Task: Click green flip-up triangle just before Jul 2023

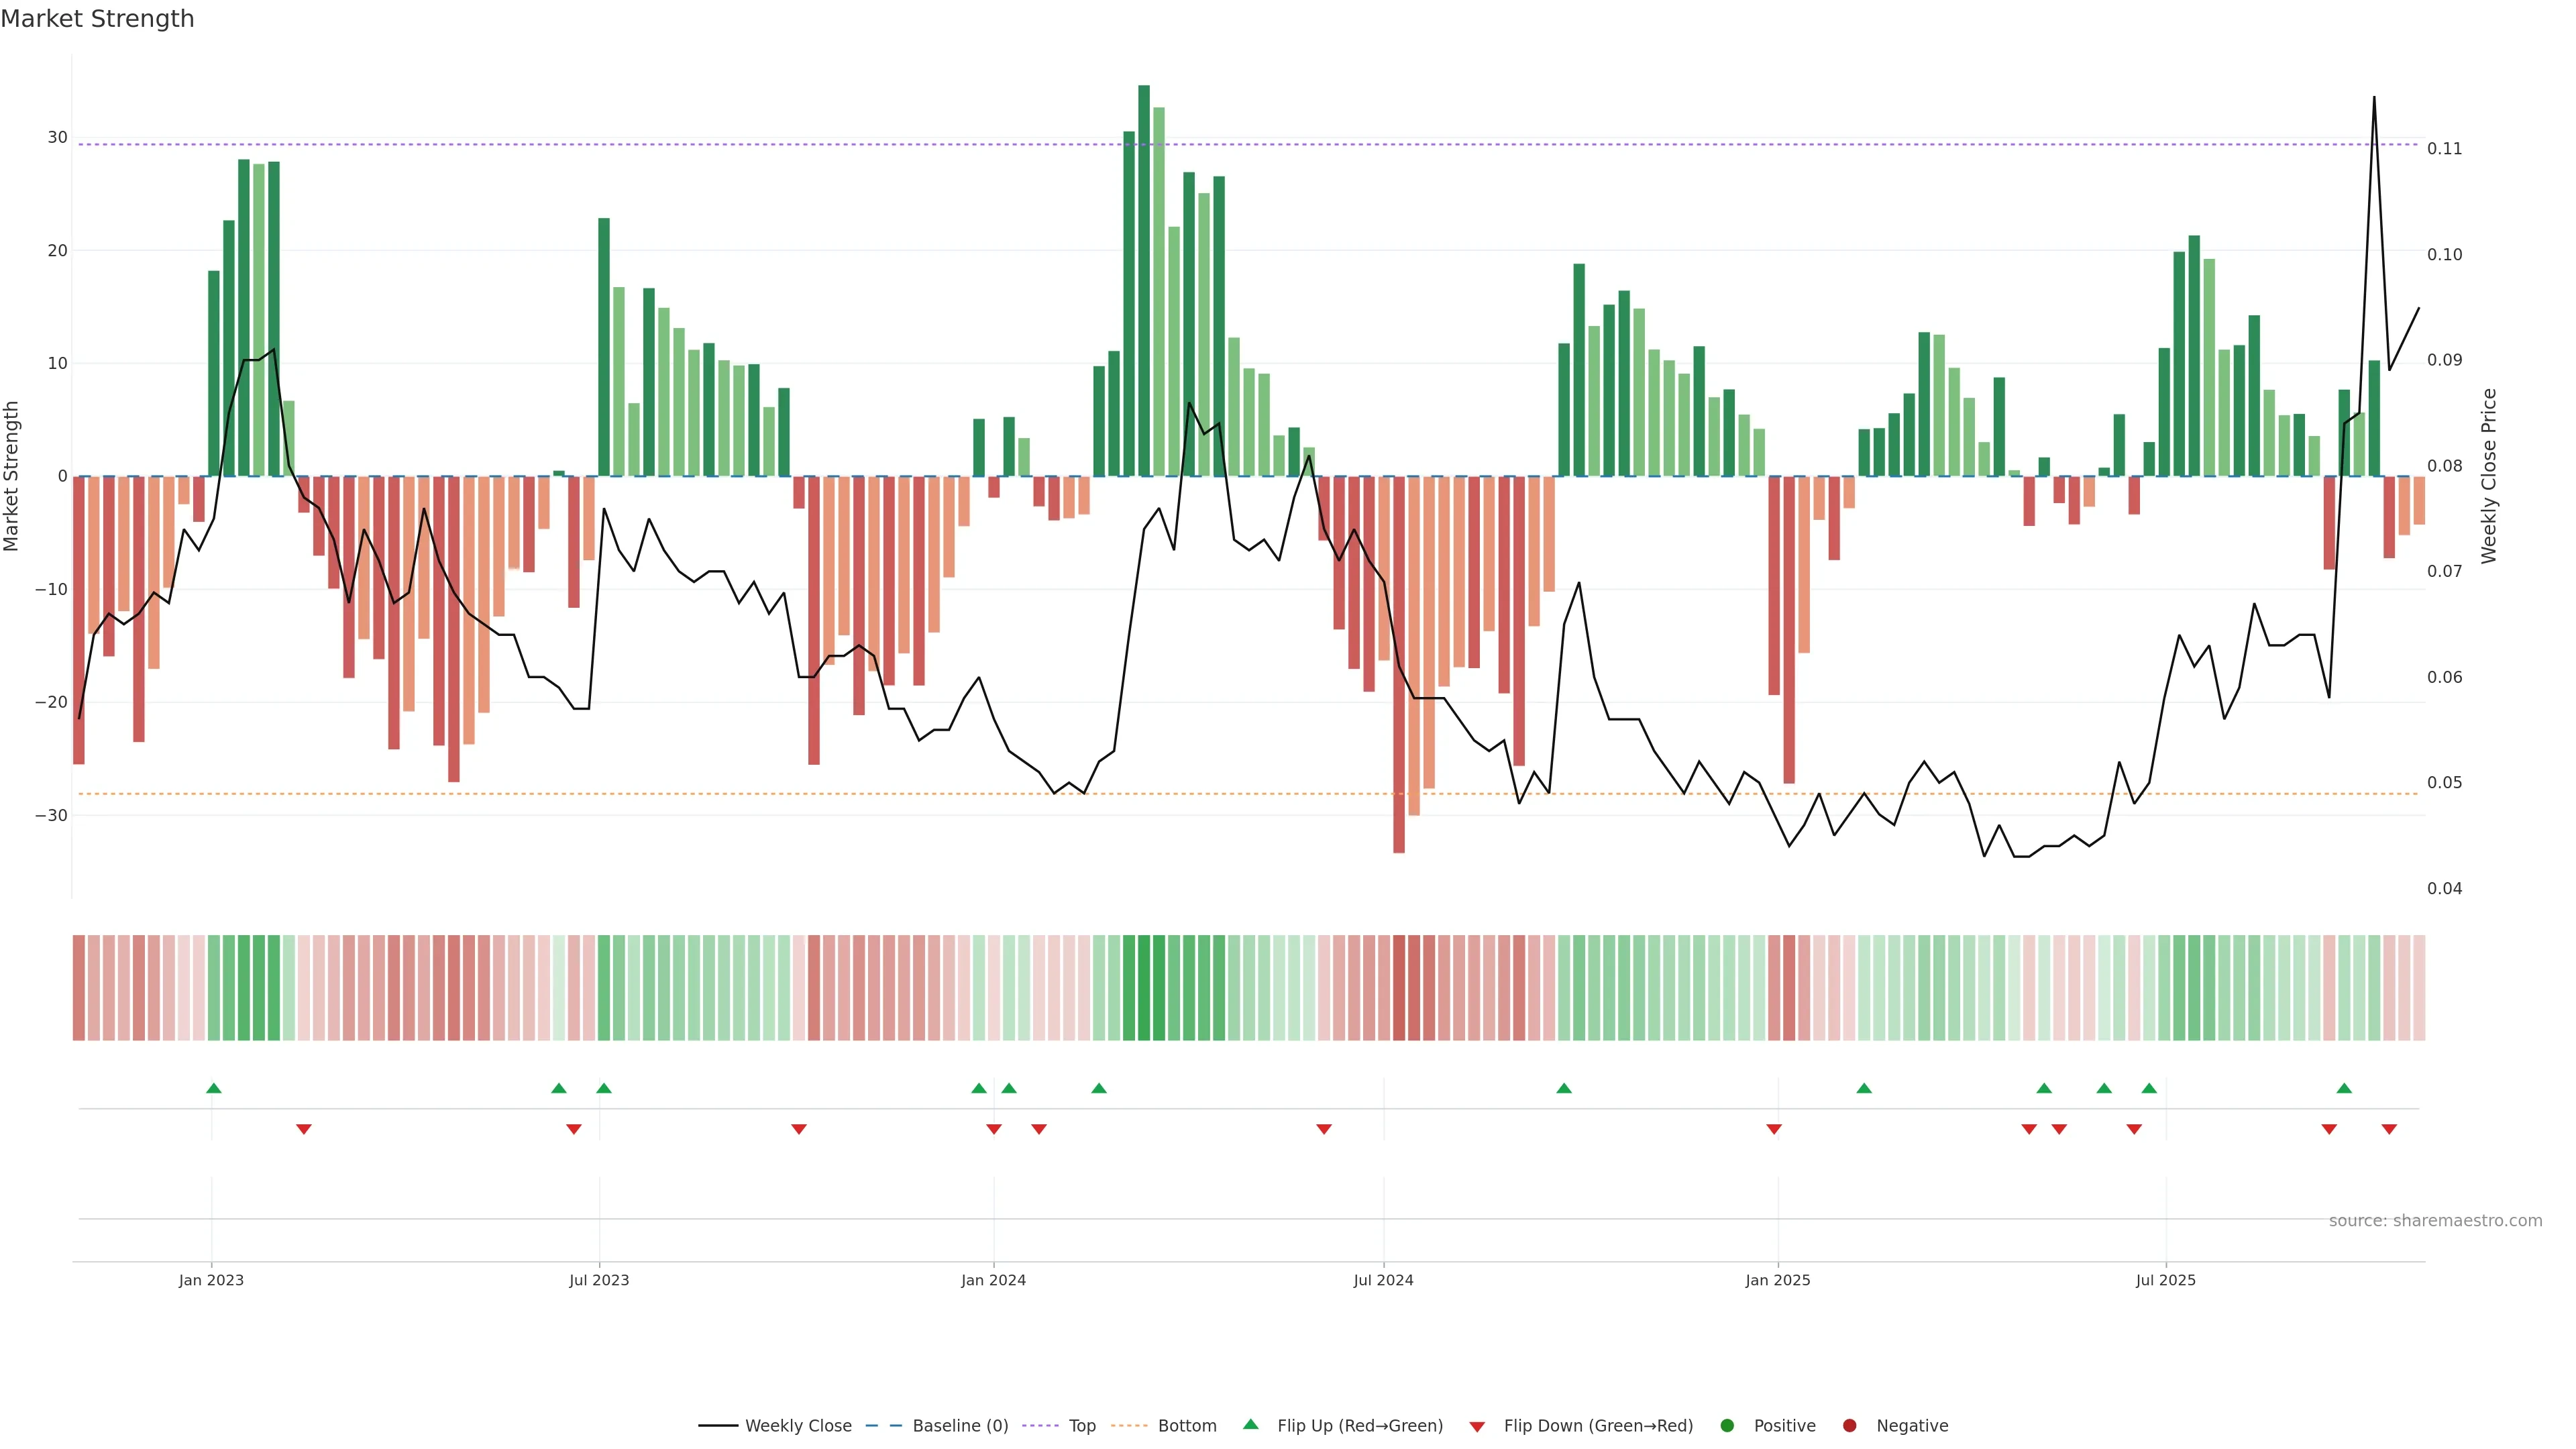Action: click(x=559, y=1088)
